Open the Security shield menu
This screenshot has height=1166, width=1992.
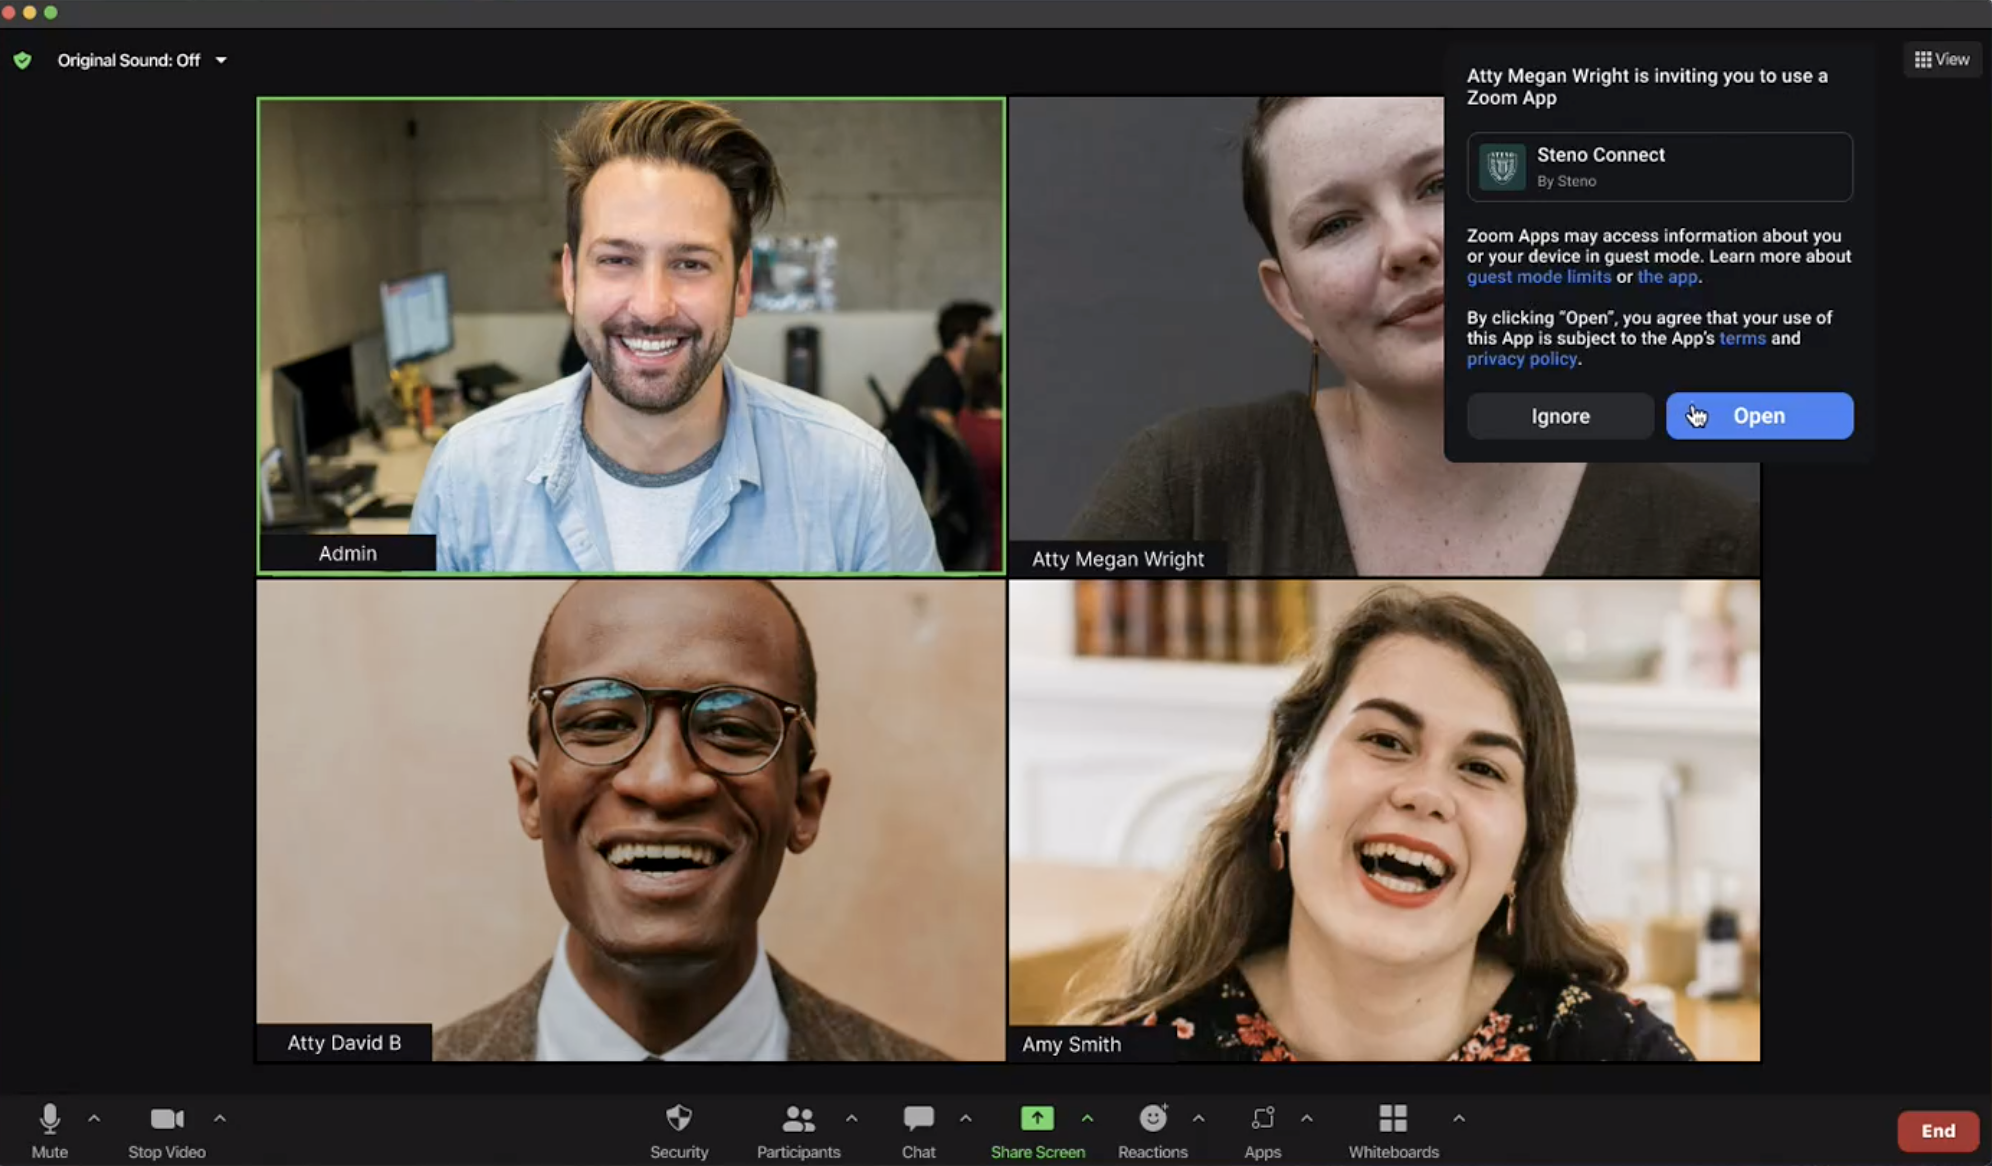[x=679, y=1130]
